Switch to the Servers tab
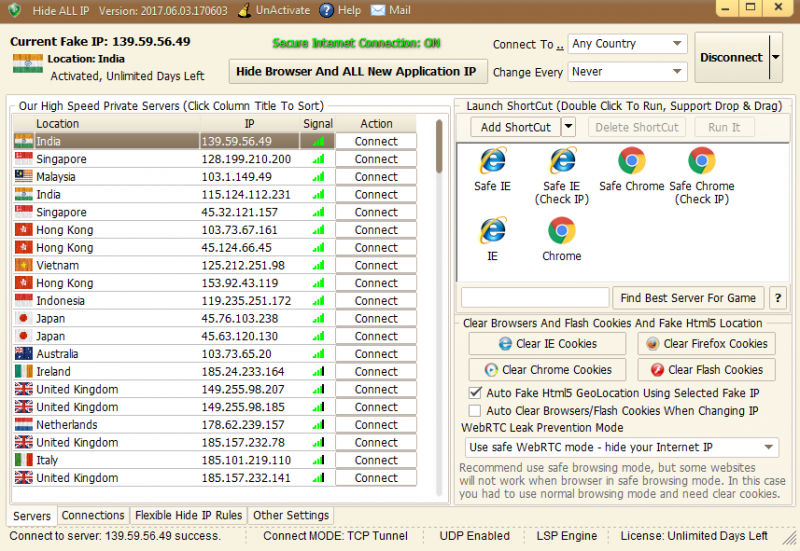800x551 pixels. click(x=32, y=516)
